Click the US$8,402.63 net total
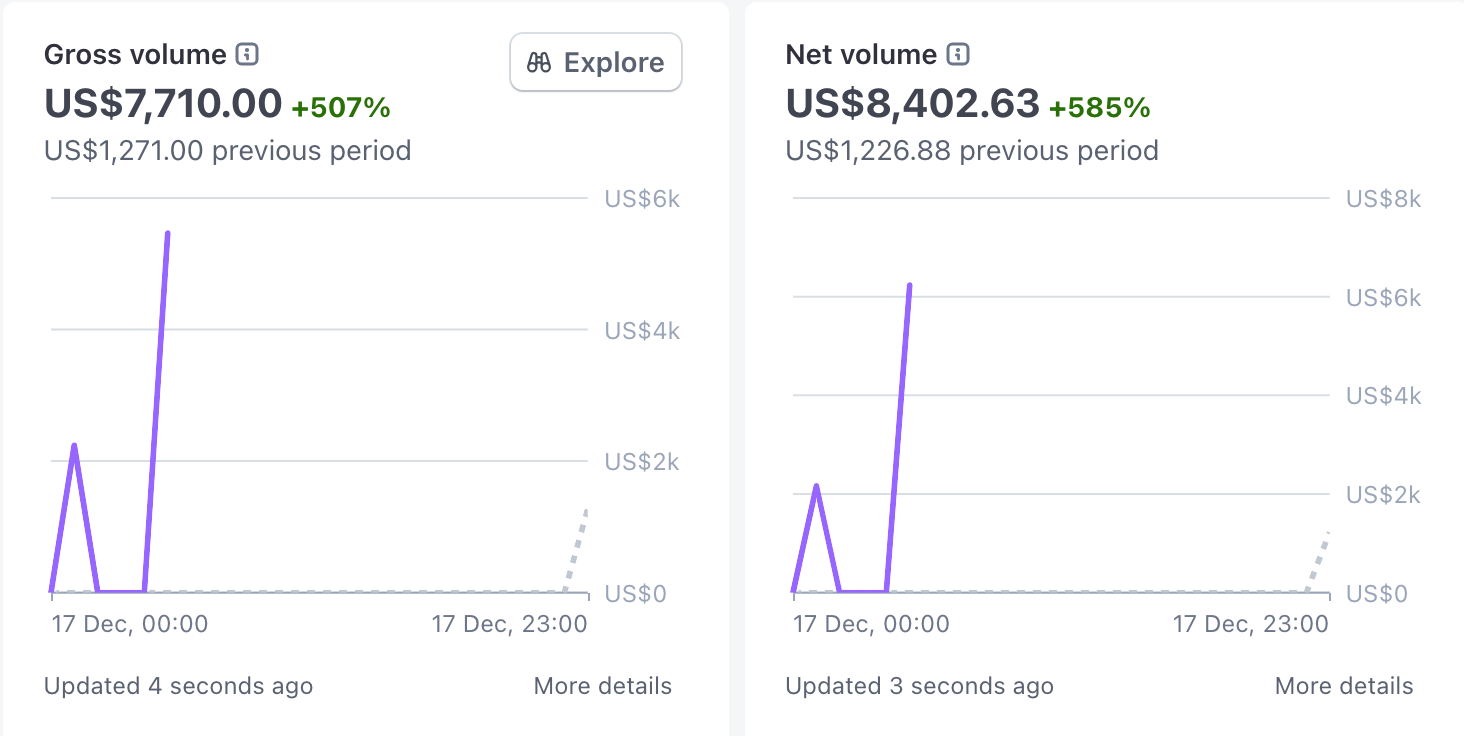 (x=912, y=103)
